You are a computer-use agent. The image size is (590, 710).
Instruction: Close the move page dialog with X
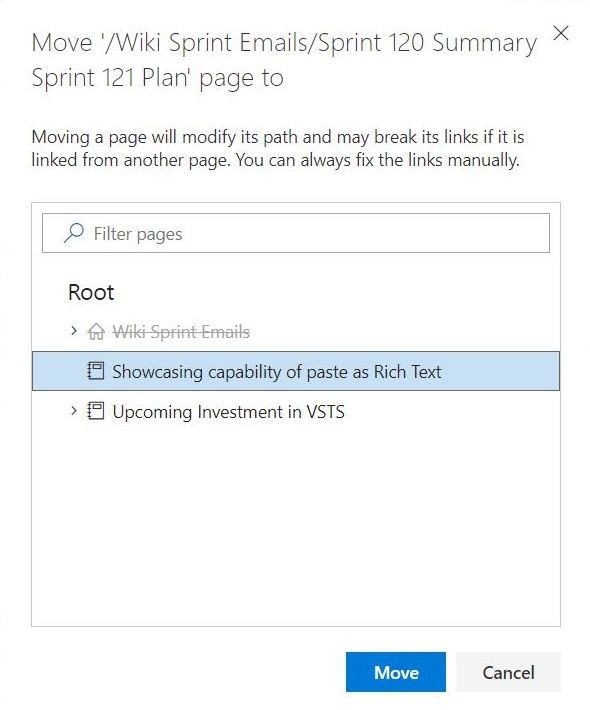pos(561,33)
